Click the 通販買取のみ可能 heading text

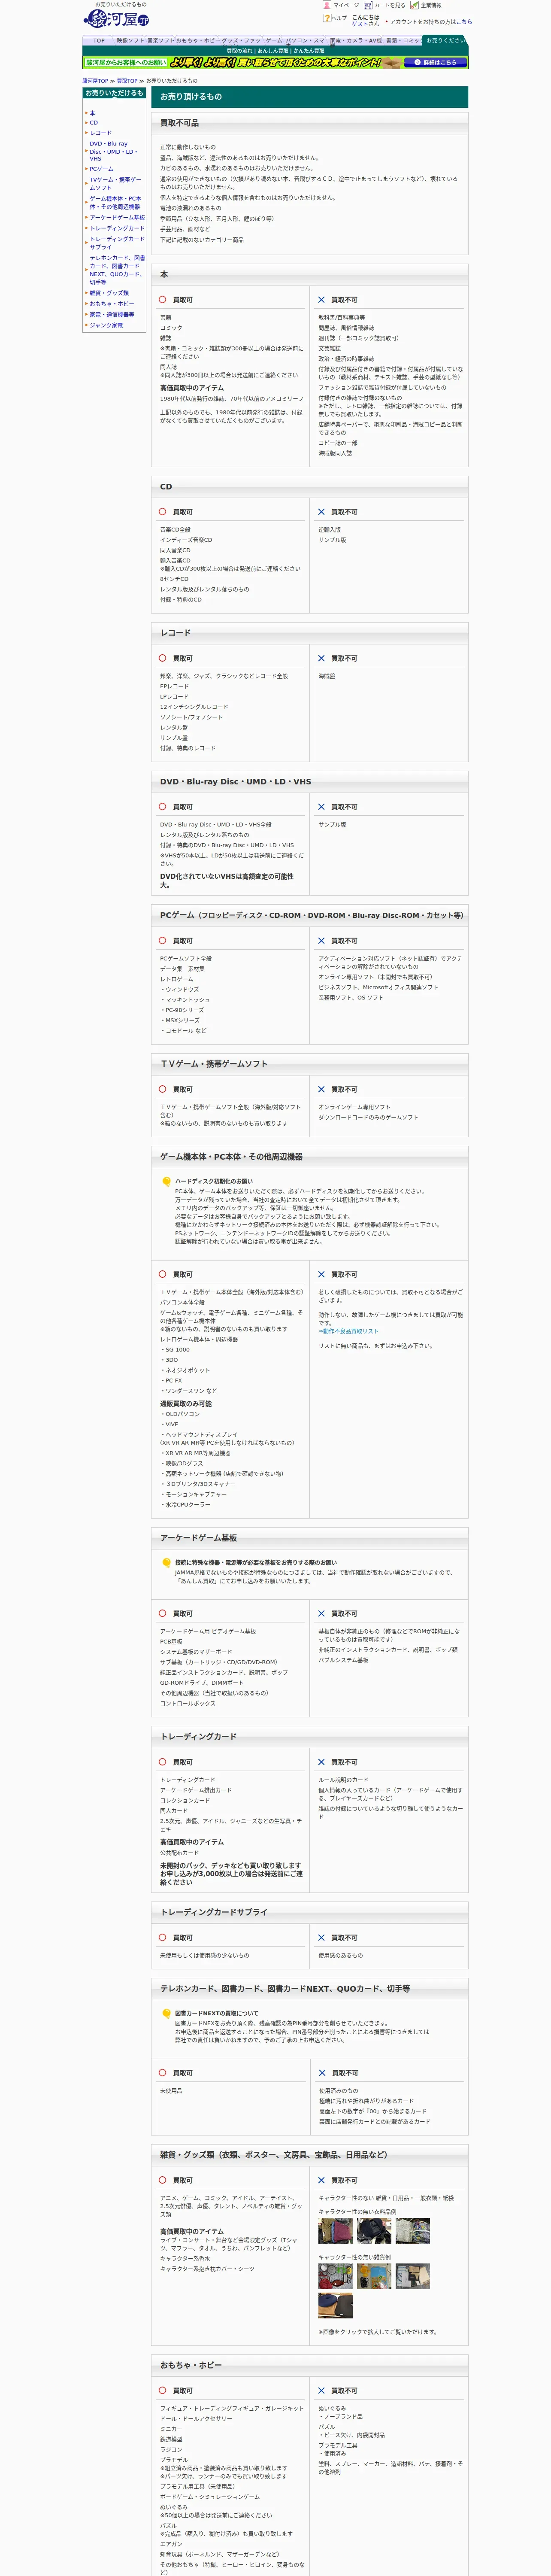[186, 1403]
